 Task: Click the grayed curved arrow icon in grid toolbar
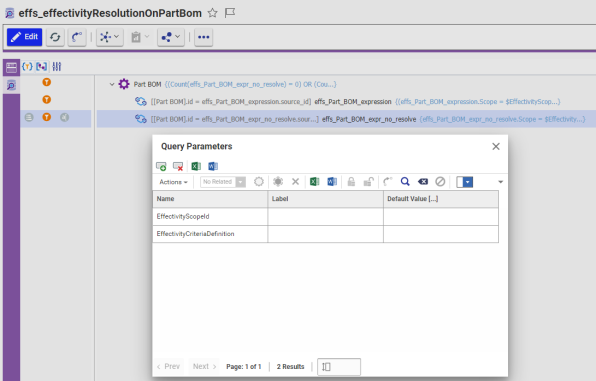tap(387, 182)
